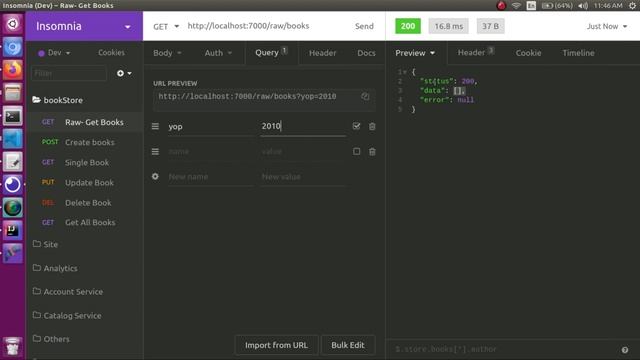Switch to the Query tab
The height and width of the screenshot is (360, 640).
click(x=271, y=53)
